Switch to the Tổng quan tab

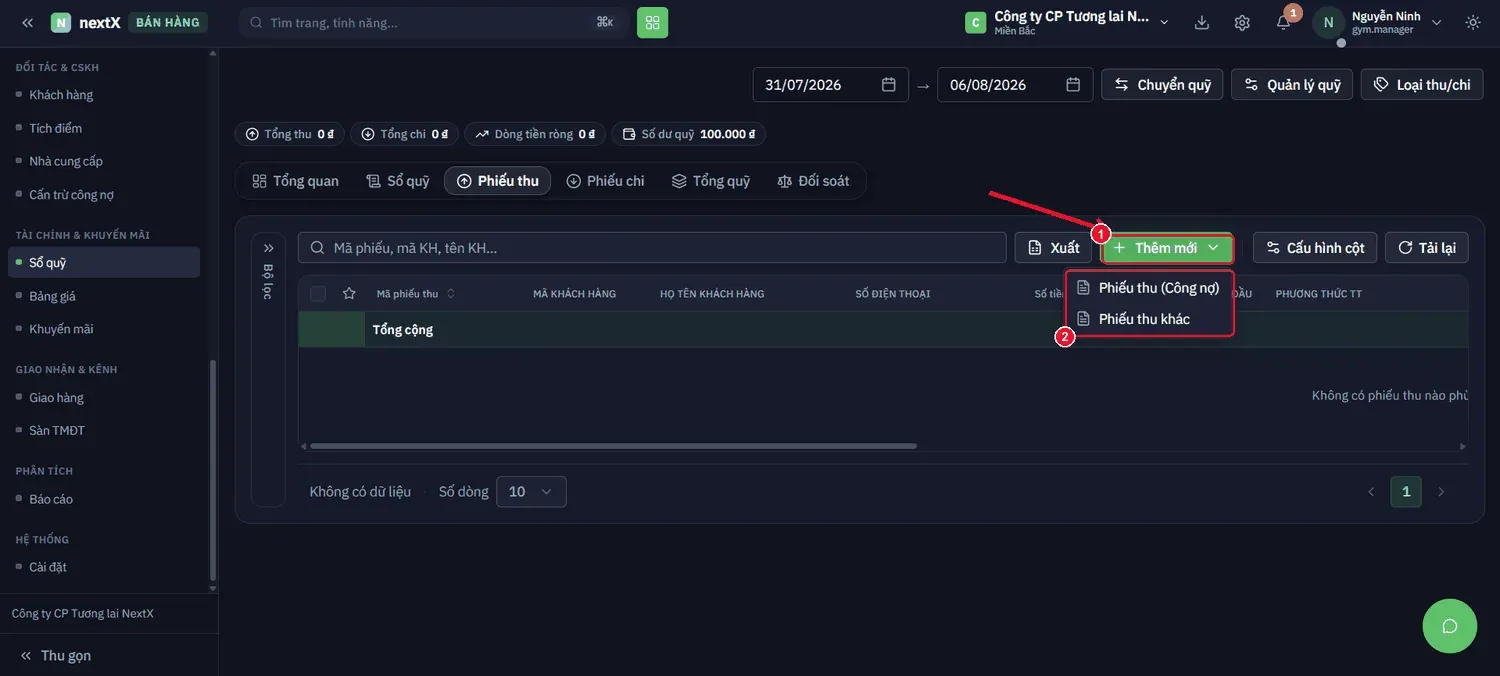pyautogui.click(x=296, y=181)
